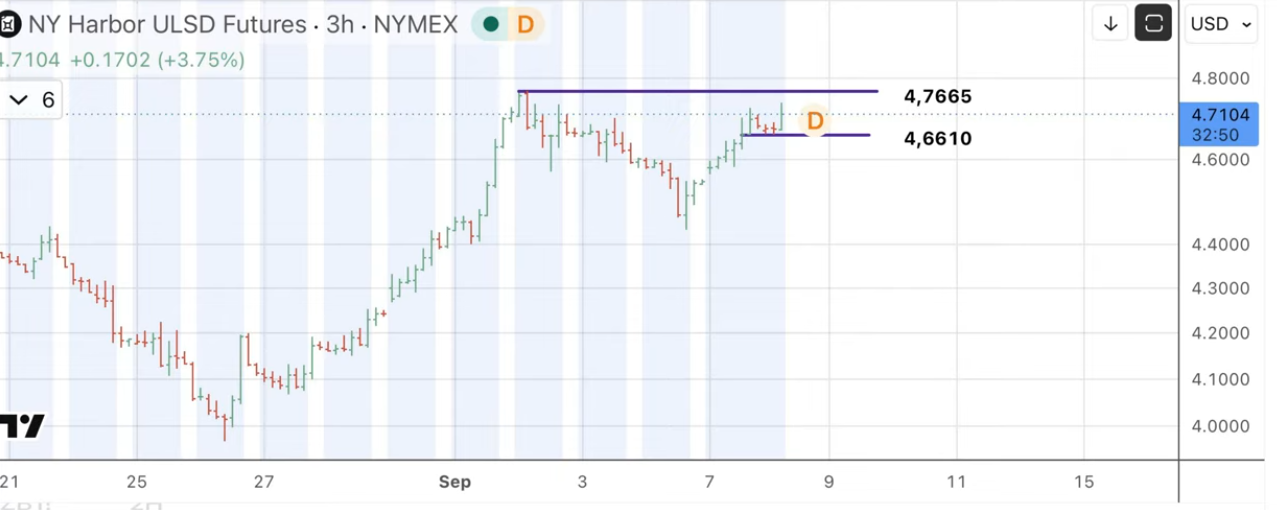Click the 3h interval label in title
Viewport: 1277px width, 510px height.
point(341,24)
